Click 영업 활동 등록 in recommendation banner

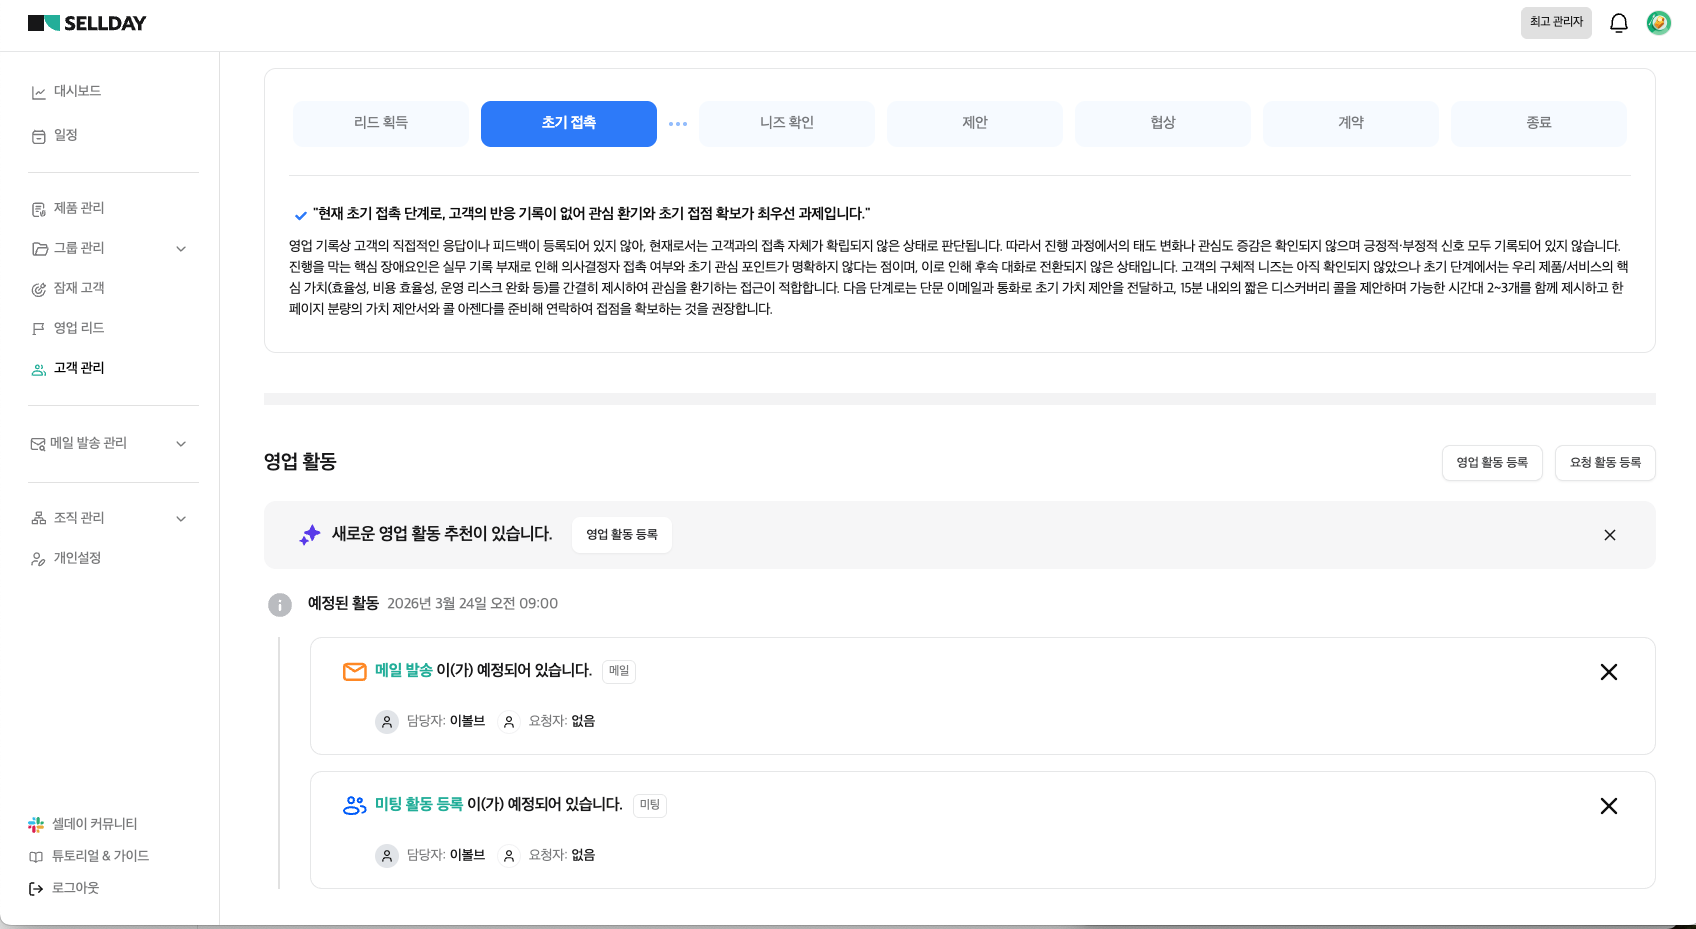click(x=622, y=535)
